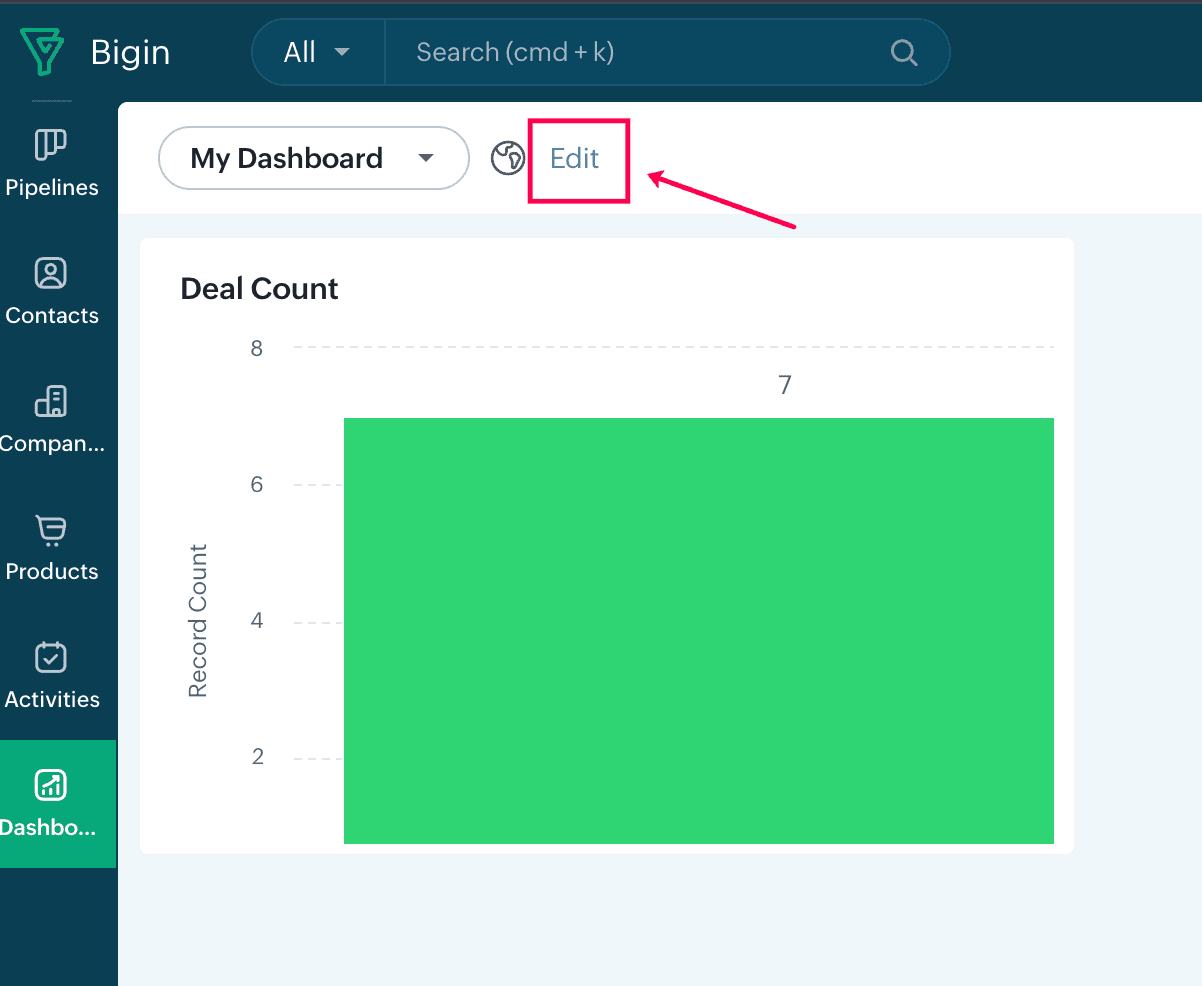This screenshot has height=986, width=1202.
Task: Select the Dashboards chart icon
Action: tap(51, 785)
